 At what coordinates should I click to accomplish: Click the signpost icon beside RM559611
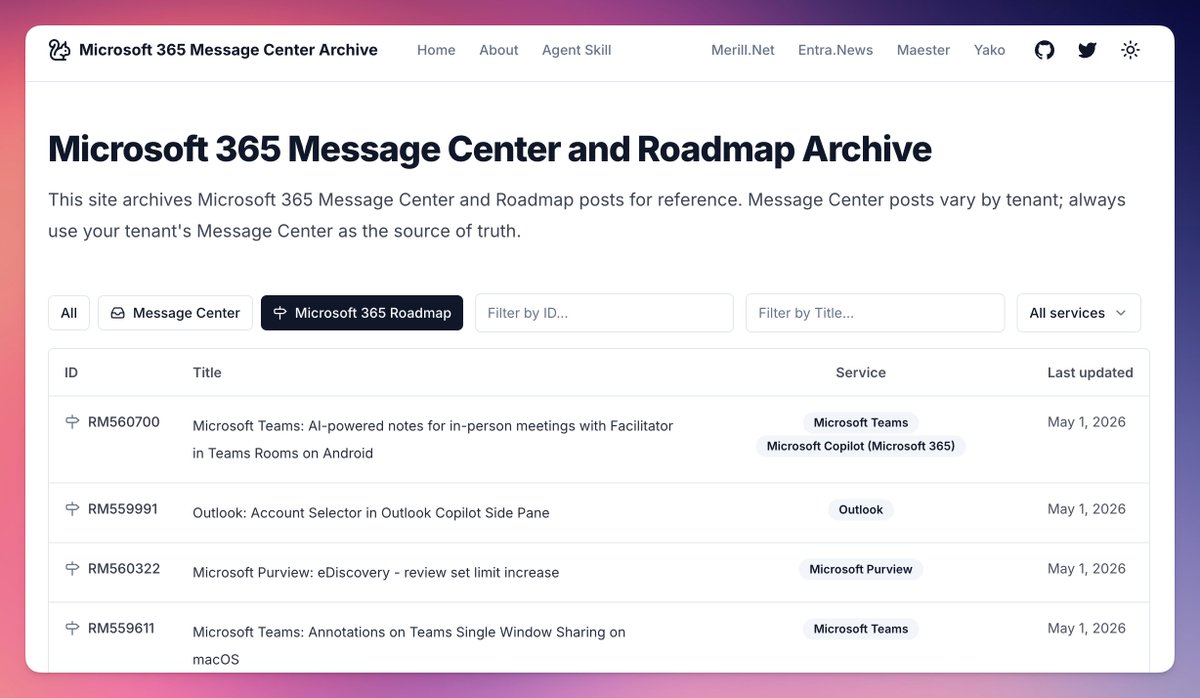[72, 629]
